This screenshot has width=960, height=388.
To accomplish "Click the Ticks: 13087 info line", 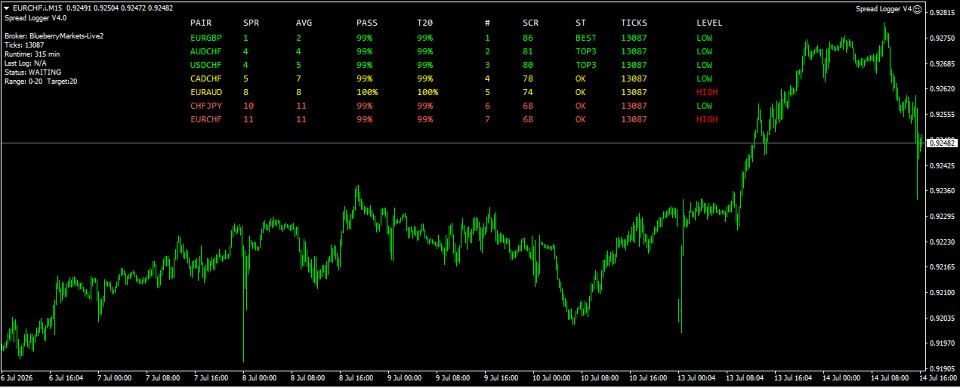I will coord(23,45).
